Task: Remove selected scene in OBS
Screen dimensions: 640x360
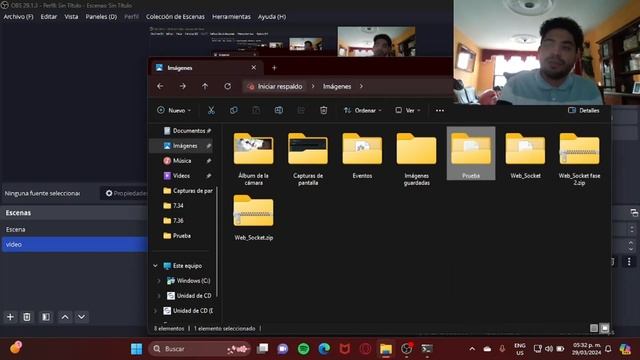Action: coord(27,317)
